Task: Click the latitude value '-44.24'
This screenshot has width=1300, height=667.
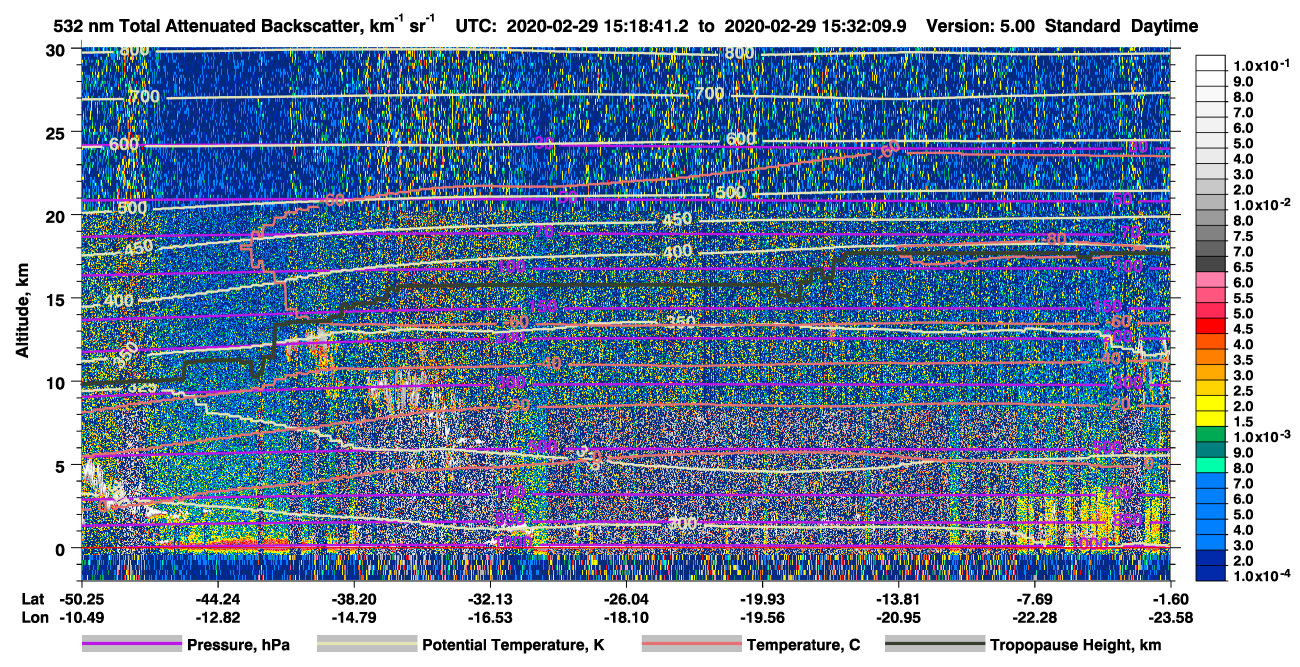Action: pos(218,598)
